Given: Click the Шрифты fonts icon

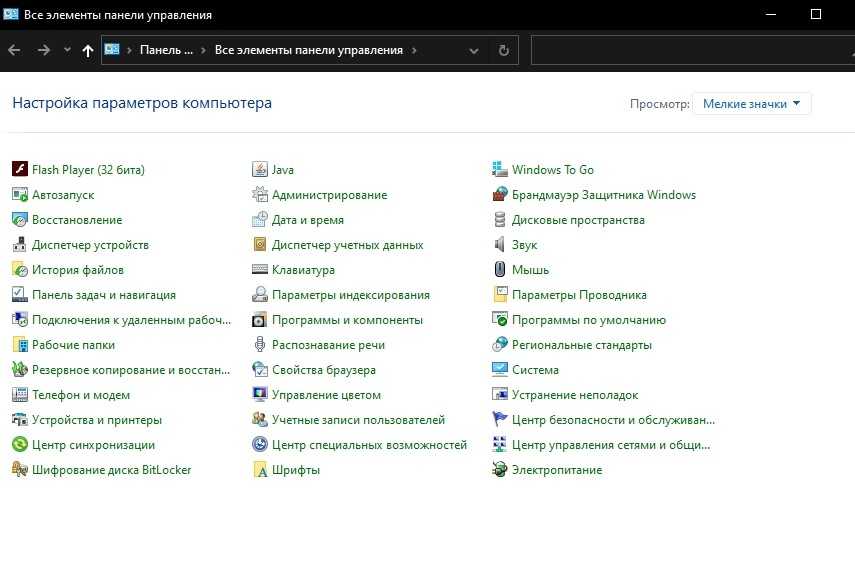Looking at the screenshot, I should pyautogui.click(x=259, y=470).
